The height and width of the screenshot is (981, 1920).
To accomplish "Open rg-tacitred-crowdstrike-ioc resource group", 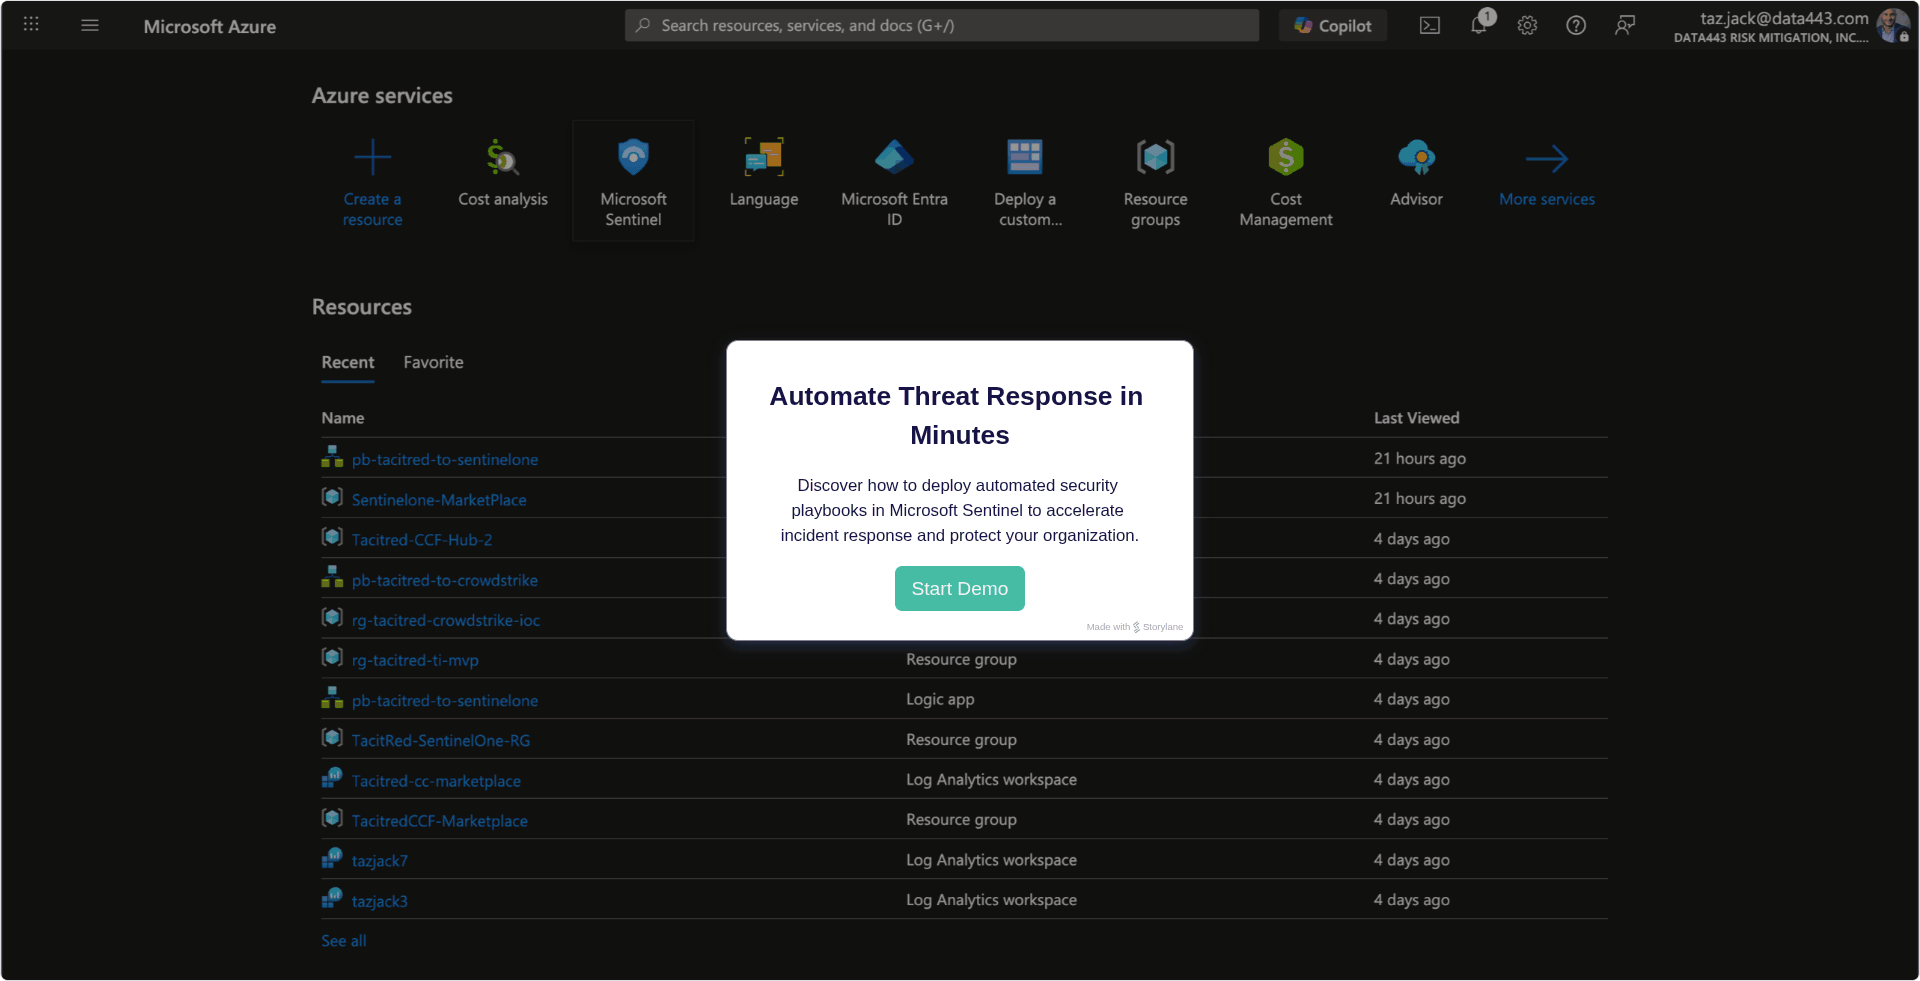I will pos(445,621).
